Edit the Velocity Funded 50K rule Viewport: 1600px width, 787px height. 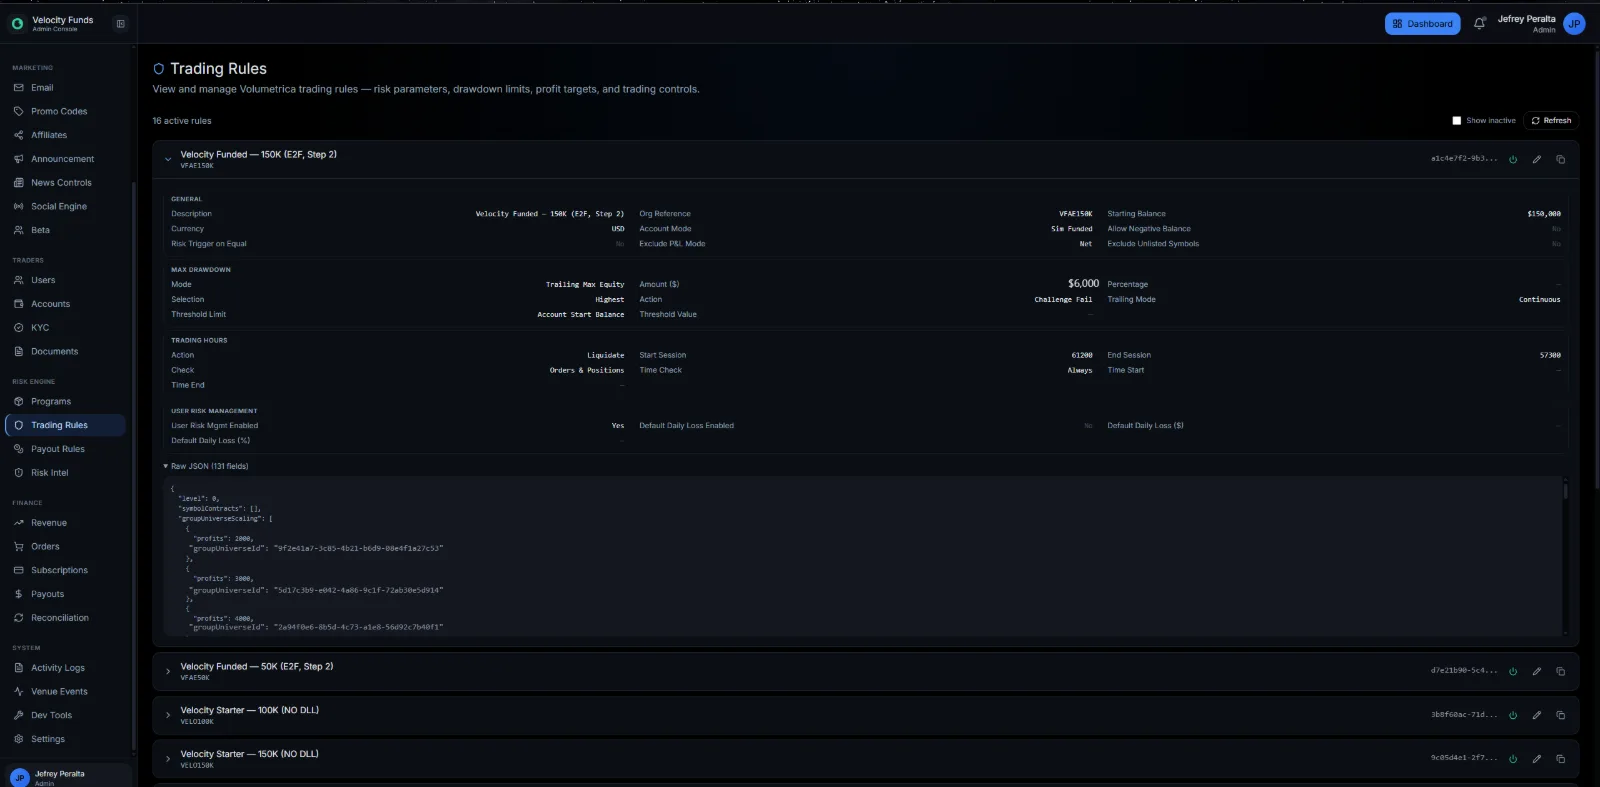click(x=1537, y=671)
